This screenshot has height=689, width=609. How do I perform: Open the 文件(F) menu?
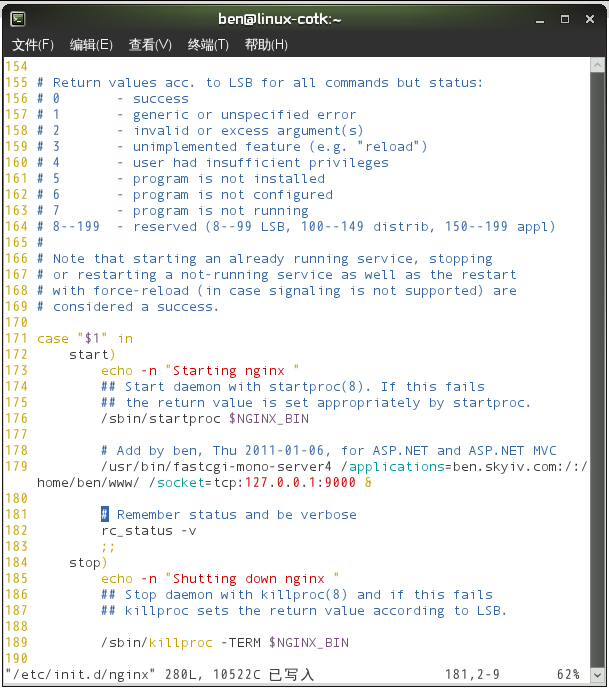click(x=33, y=45)
